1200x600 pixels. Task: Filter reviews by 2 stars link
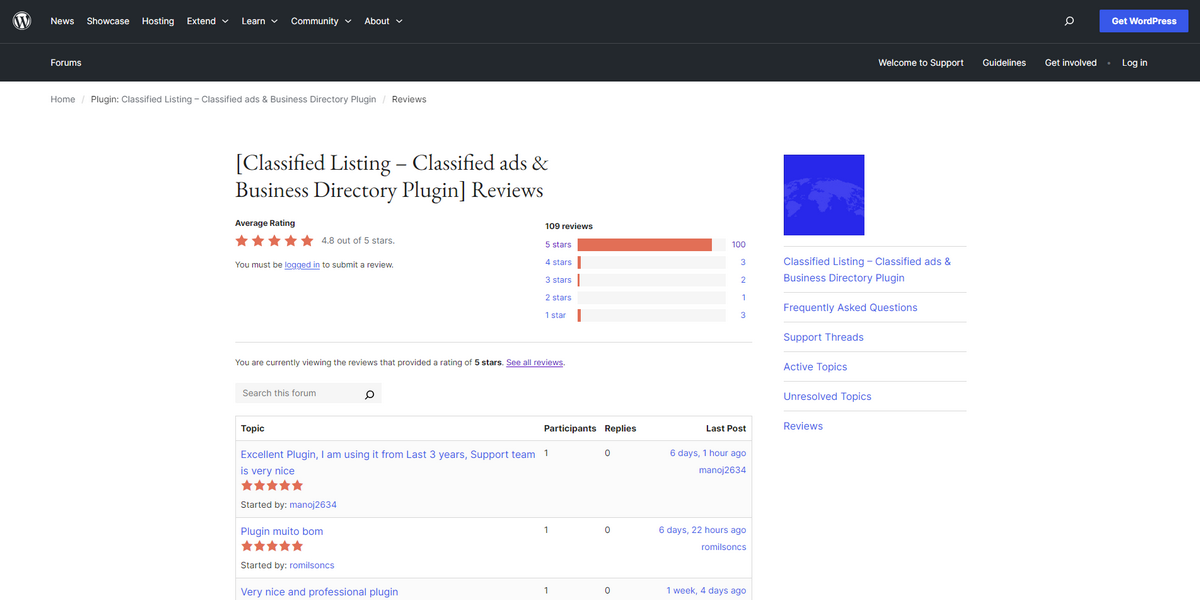coord(558,297)
